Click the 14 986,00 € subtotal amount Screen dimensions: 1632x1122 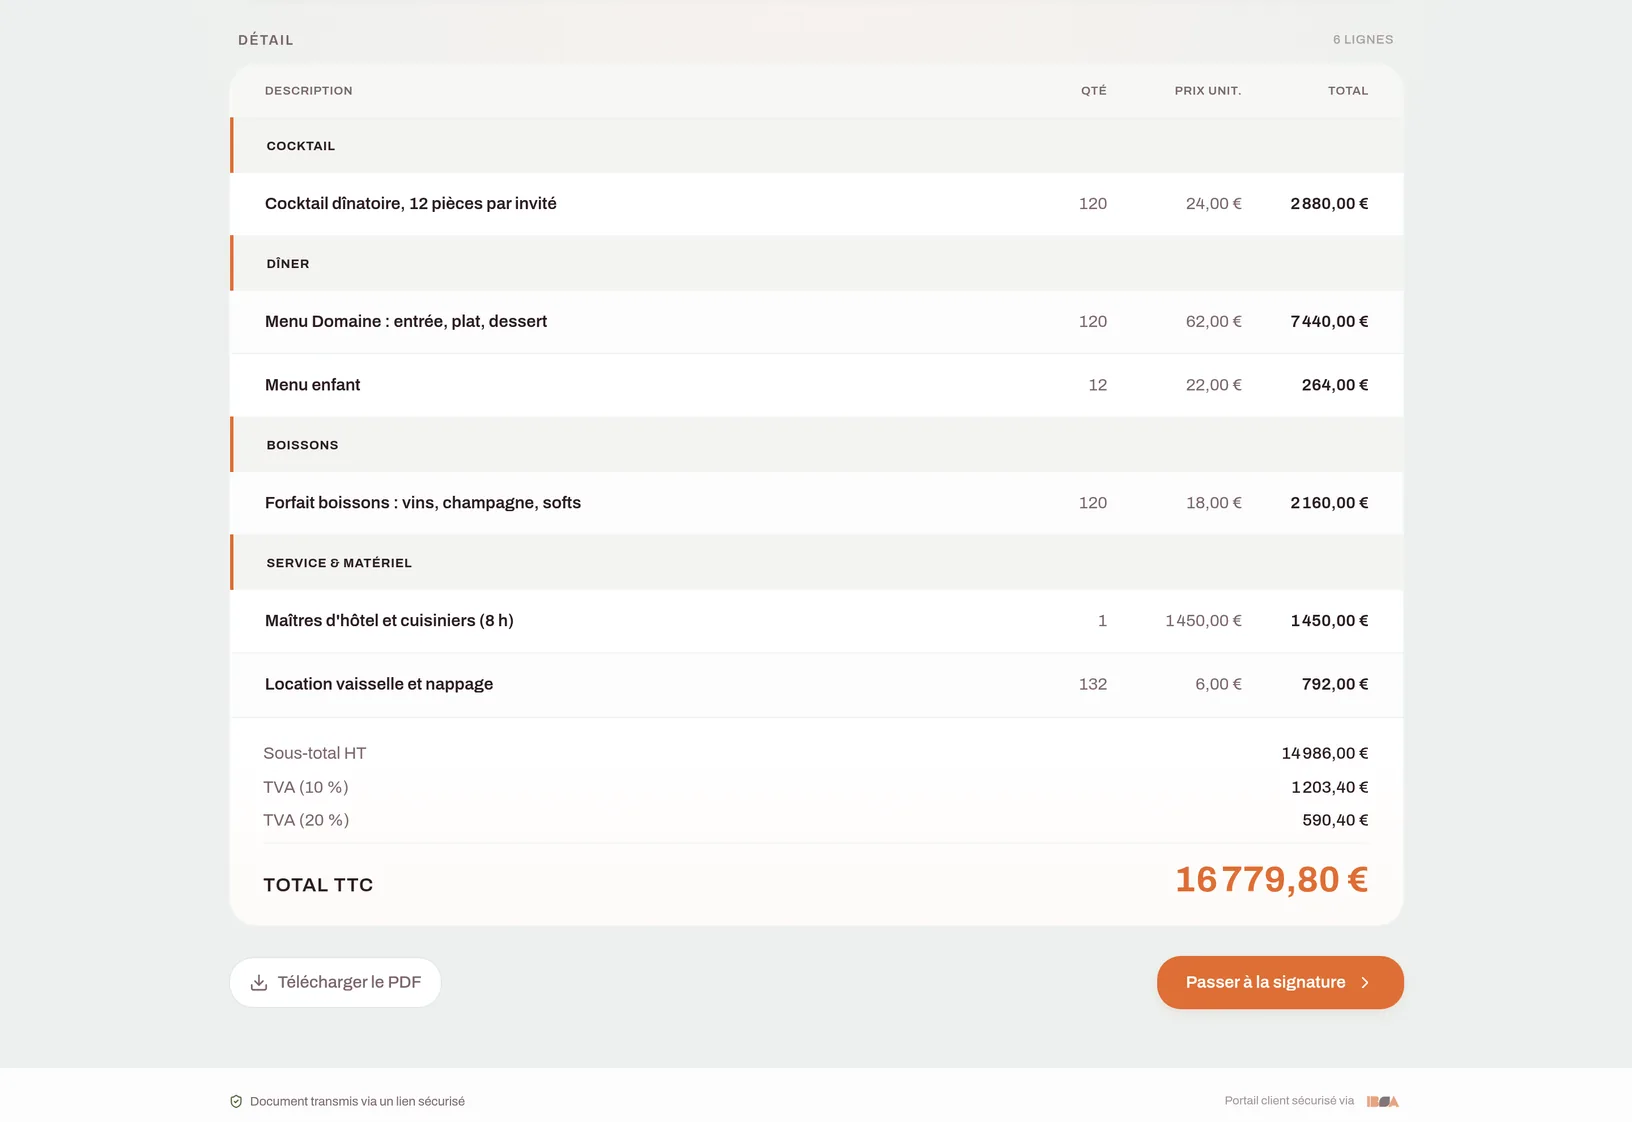(1325, 753)
